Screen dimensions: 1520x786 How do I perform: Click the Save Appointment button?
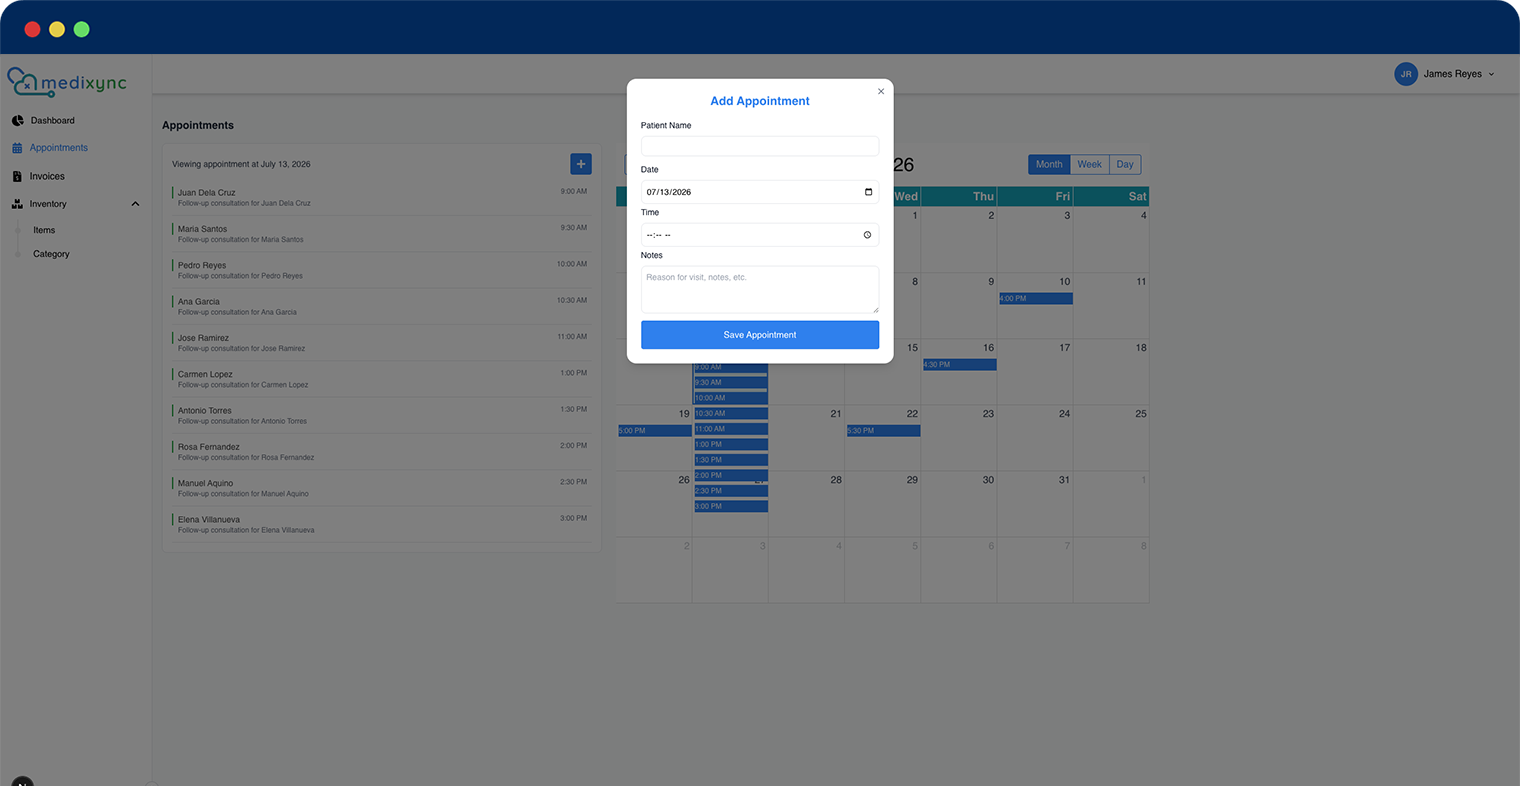(x=760, y=335)
